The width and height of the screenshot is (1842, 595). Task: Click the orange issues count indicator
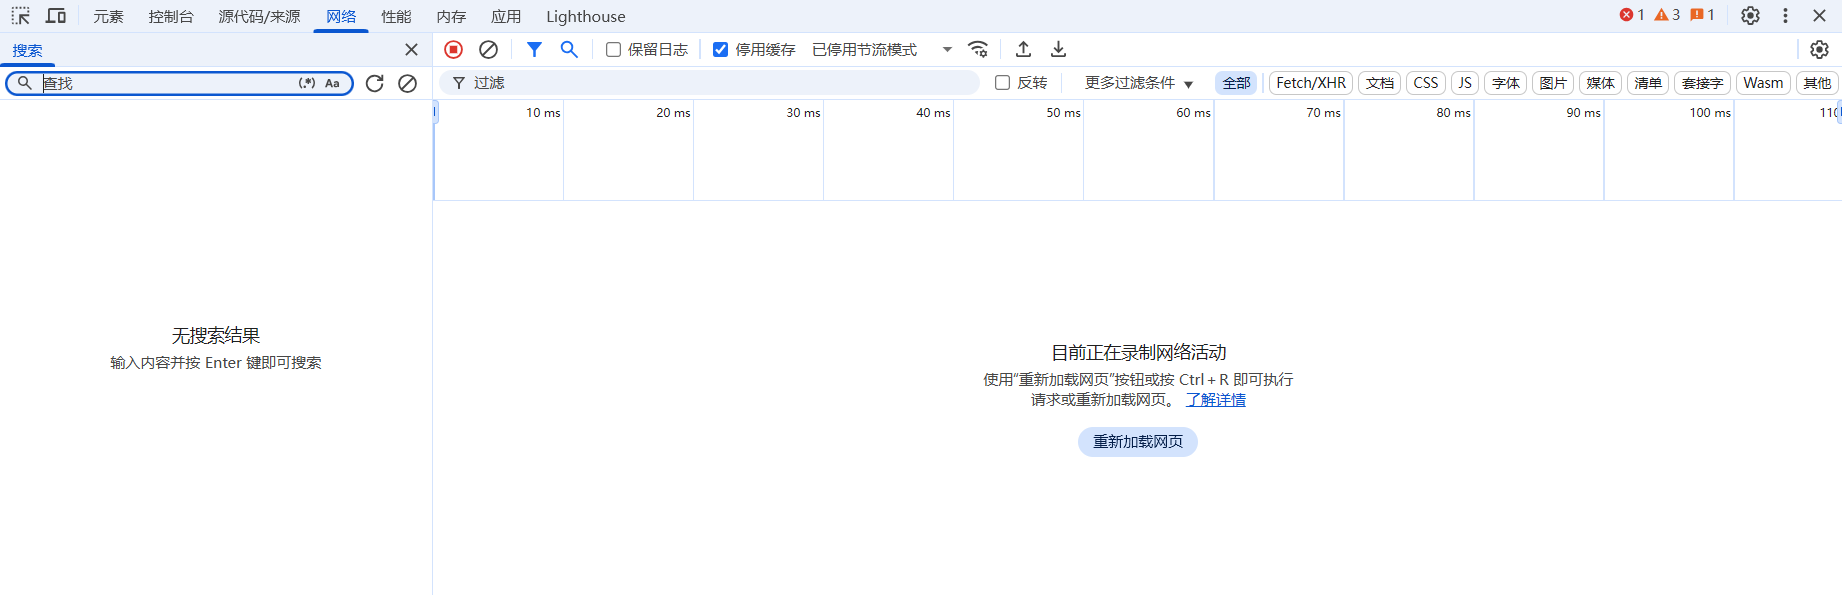1702,15
